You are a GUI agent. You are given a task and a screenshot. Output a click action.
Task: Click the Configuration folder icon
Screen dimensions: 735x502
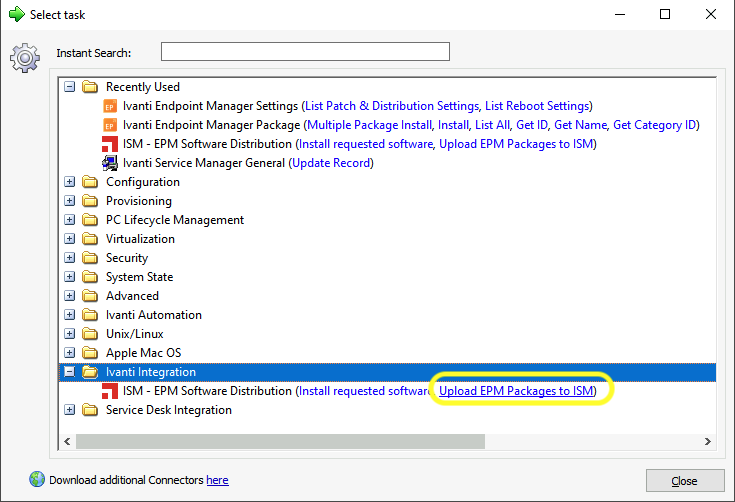pyautogui.click(x=90, y=182)
